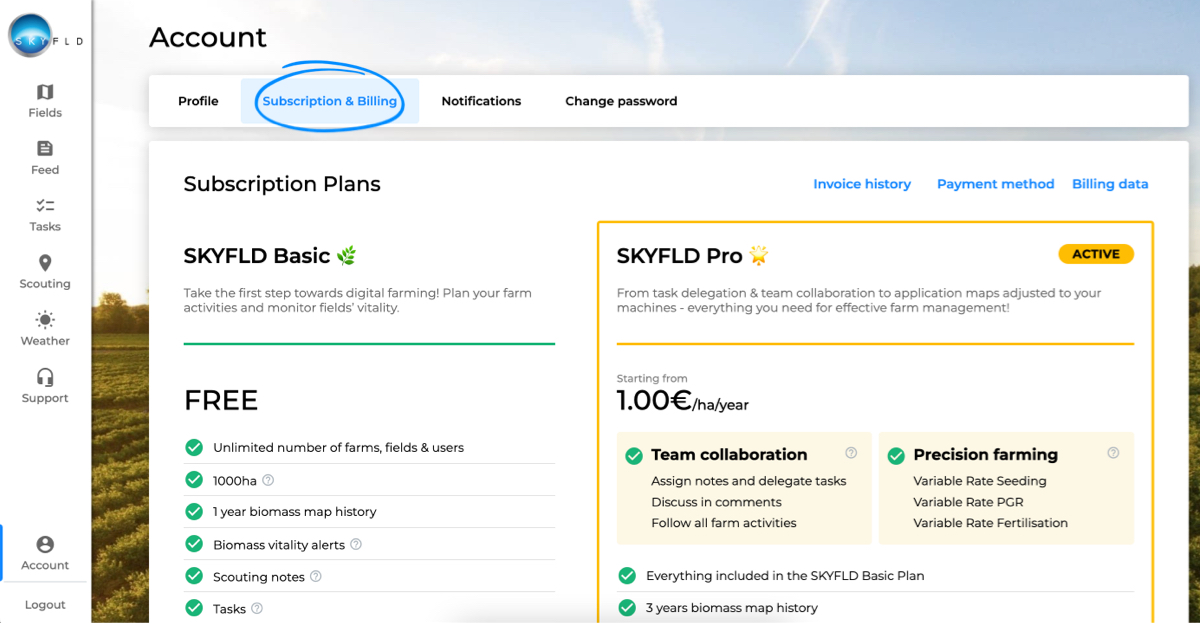This screenshot has width=1200, height=623.
Task: Click the help icon beside Scouting notes
Action: tap(316, 576)
